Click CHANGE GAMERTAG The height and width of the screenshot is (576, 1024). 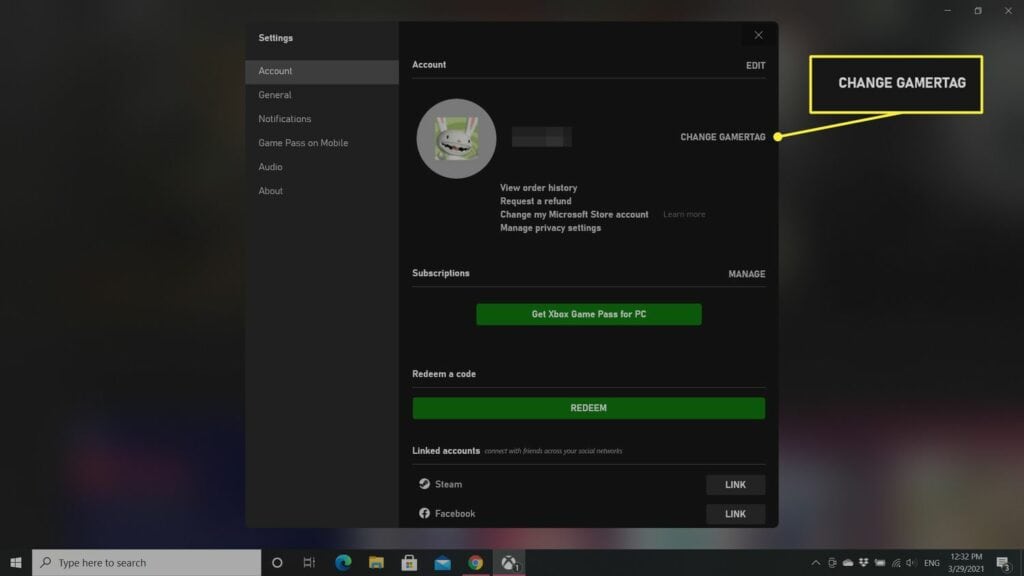(x=724, y=137)
